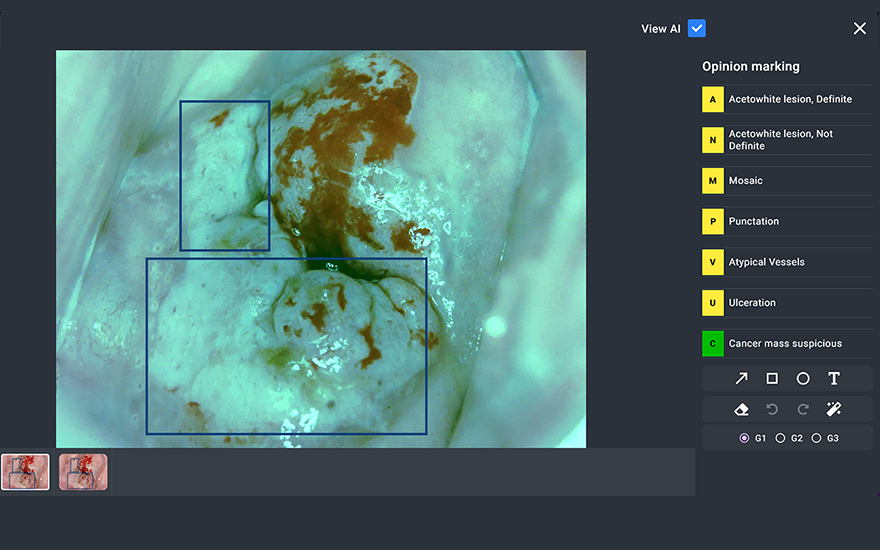
Task: Uncheck the View AI checkbox
Action: coord(697,29)
